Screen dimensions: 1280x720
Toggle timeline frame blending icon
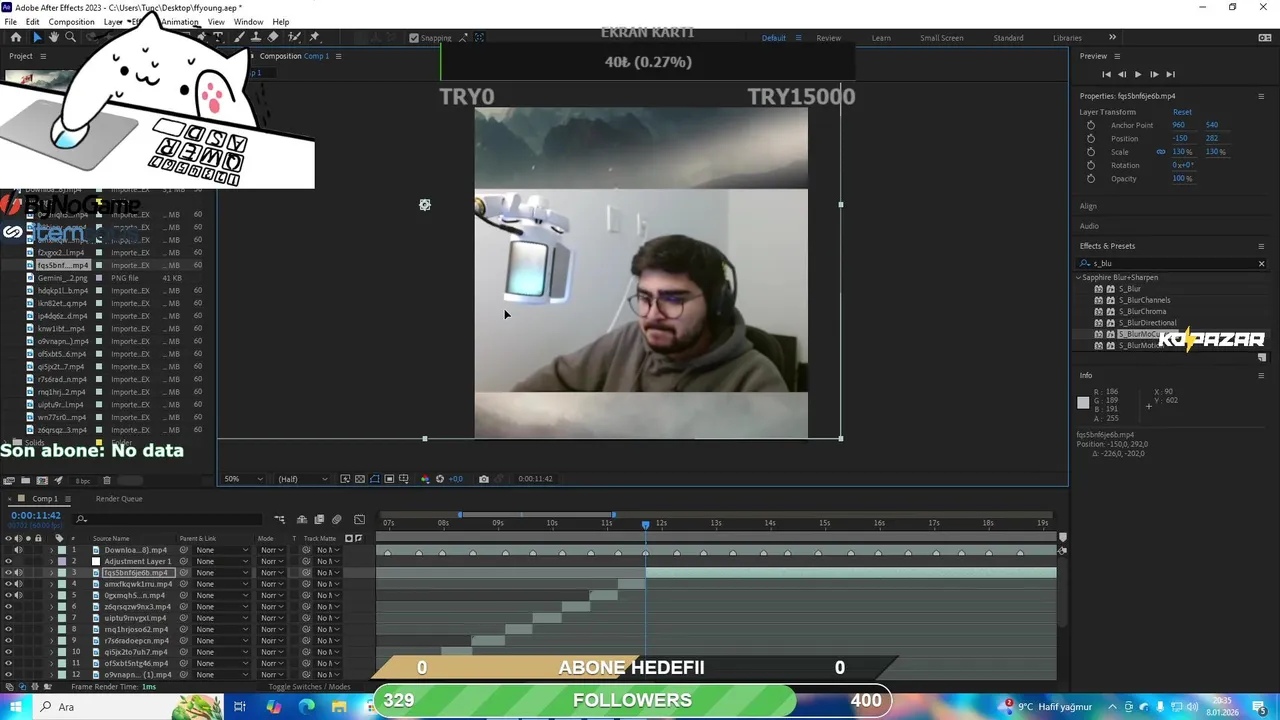click(x=319, y=519)
